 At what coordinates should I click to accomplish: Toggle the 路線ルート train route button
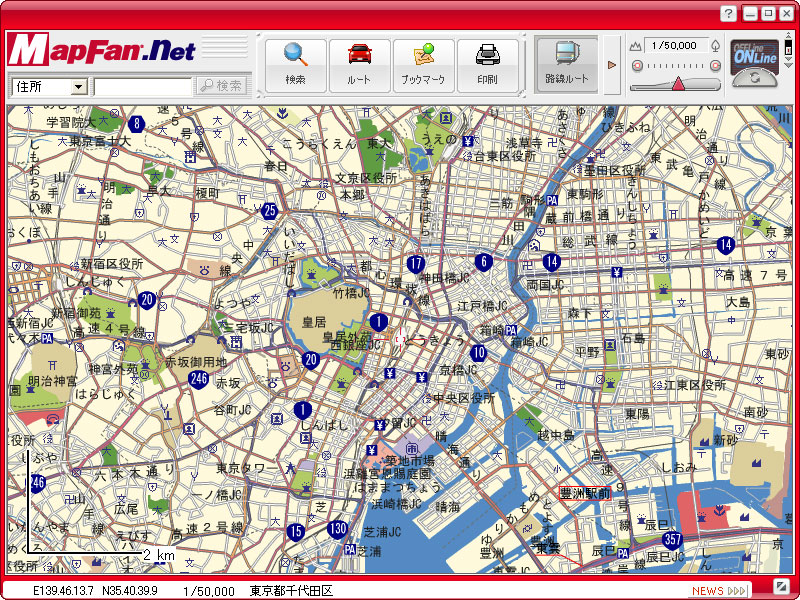(x=566, y=64)
